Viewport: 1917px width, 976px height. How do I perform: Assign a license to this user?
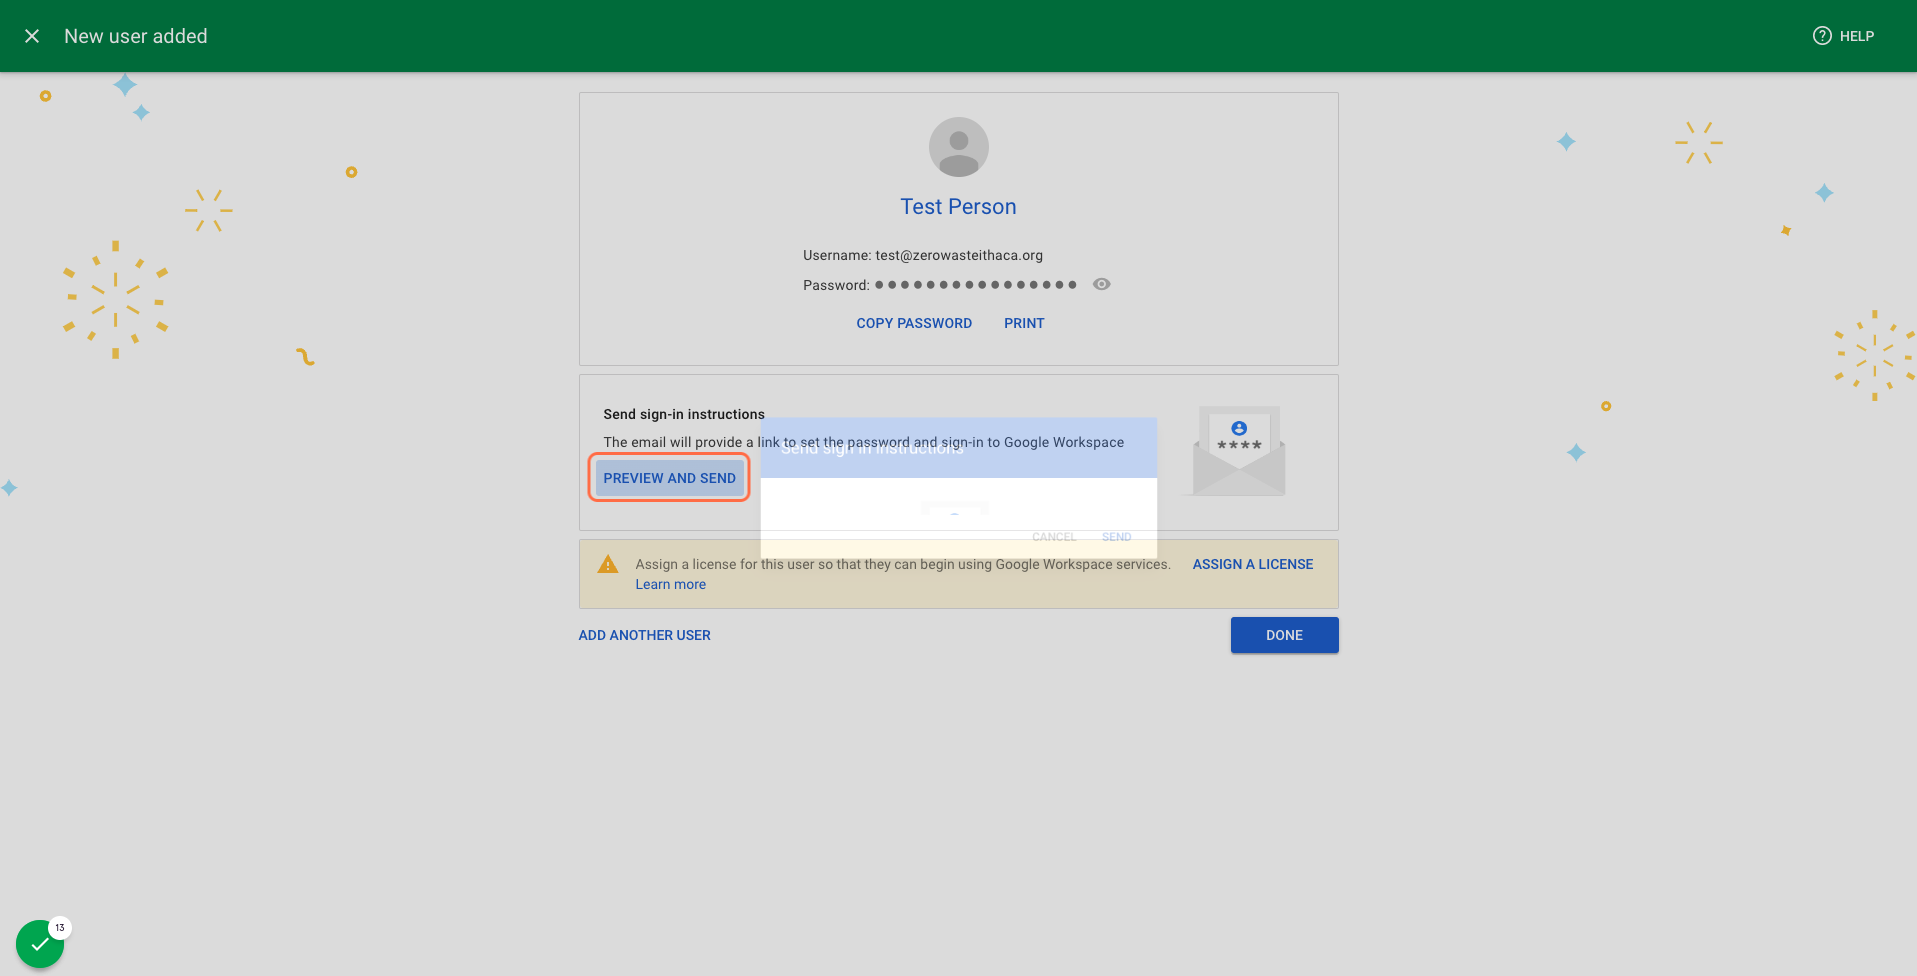tap(1253, 564)
